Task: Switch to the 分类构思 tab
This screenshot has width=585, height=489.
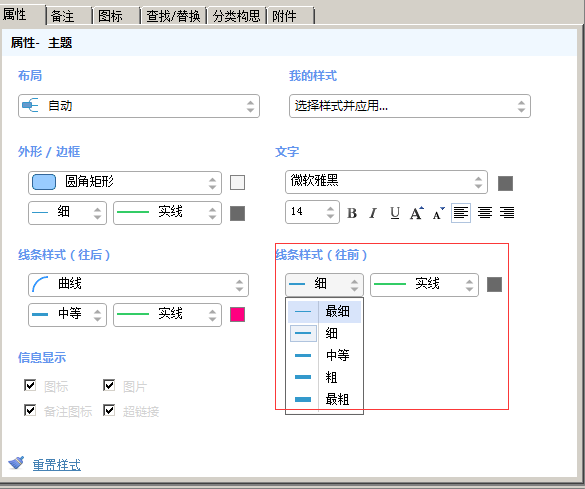Action: 237,16
